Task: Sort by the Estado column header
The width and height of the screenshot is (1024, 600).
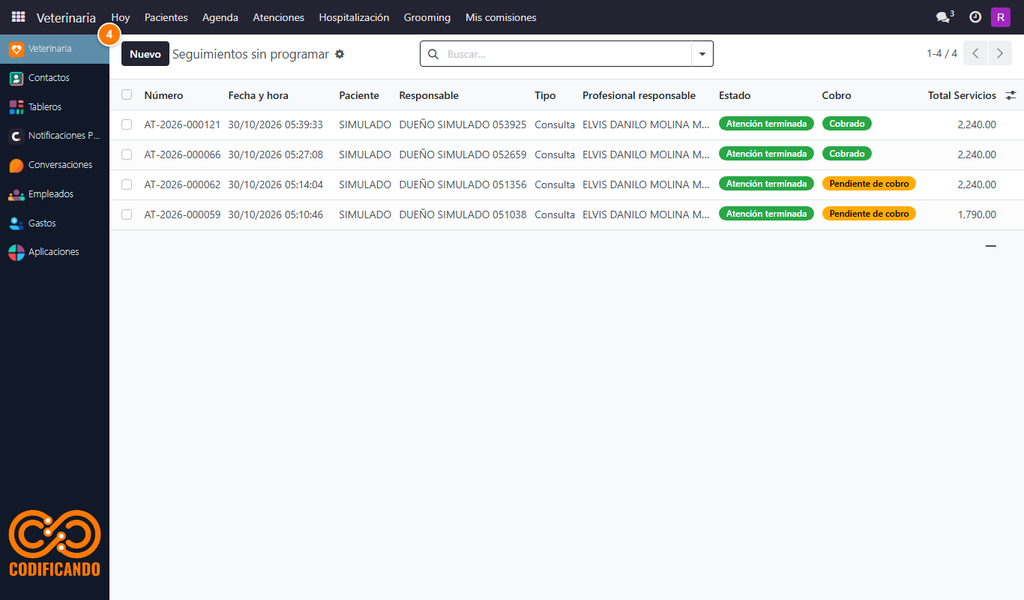Action: tap(735, 95)
